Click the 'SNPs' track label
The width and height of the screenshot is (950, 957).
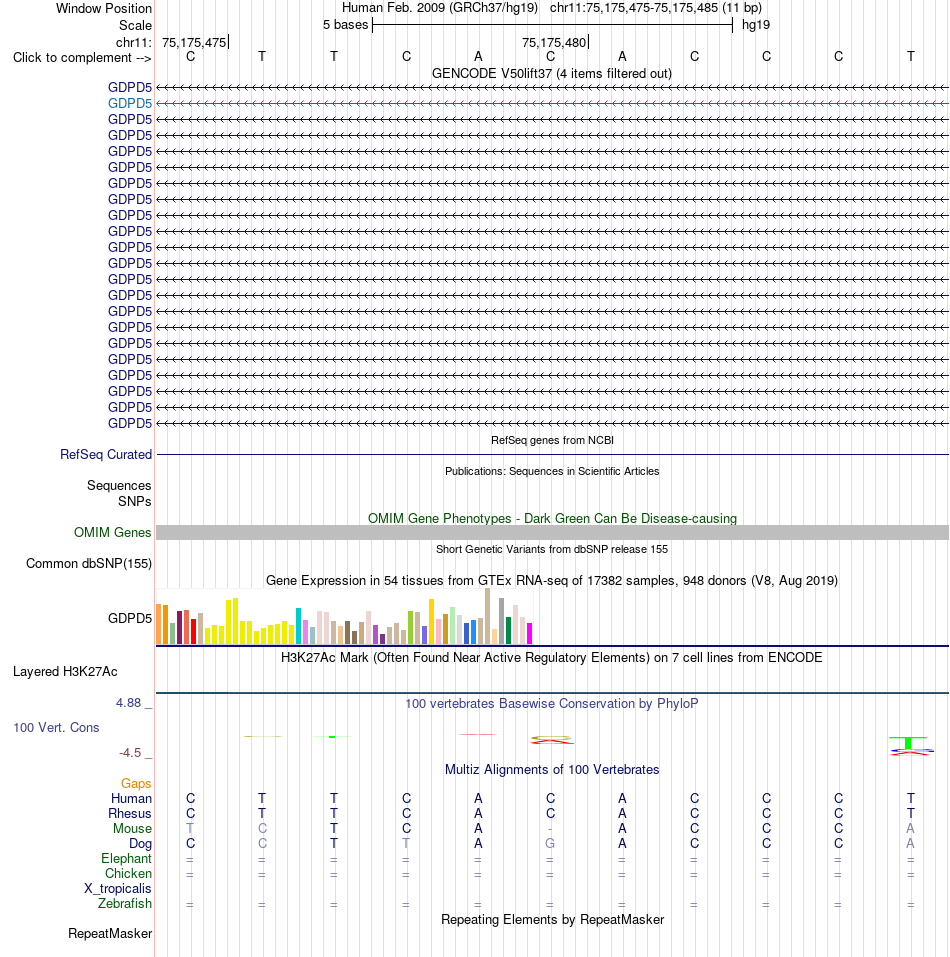(x=134, y=501)
